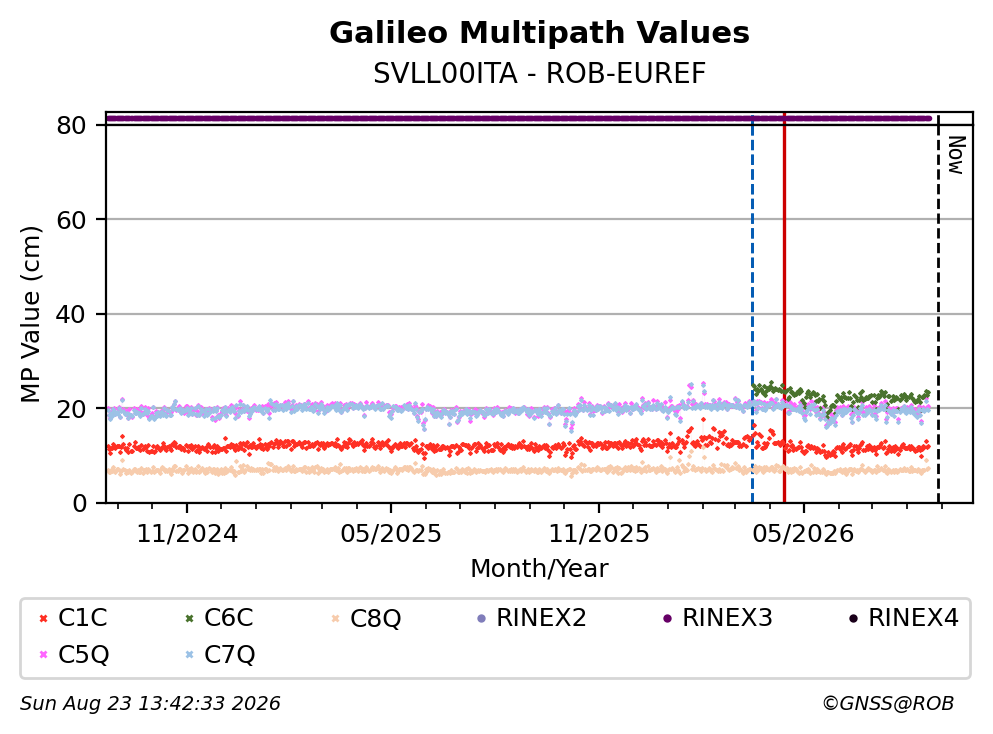Select the C1C legend label
Viewport: 993px width, 734px height.
(82, 617)
